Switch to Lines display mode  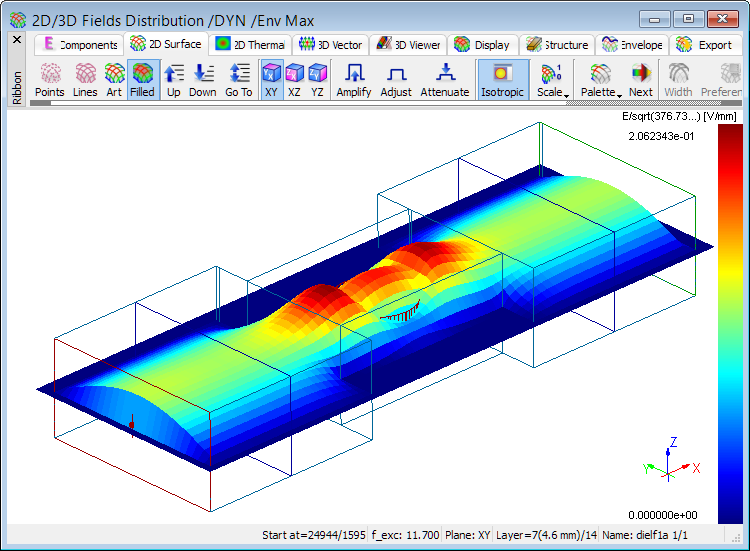[x=86, y=80]
